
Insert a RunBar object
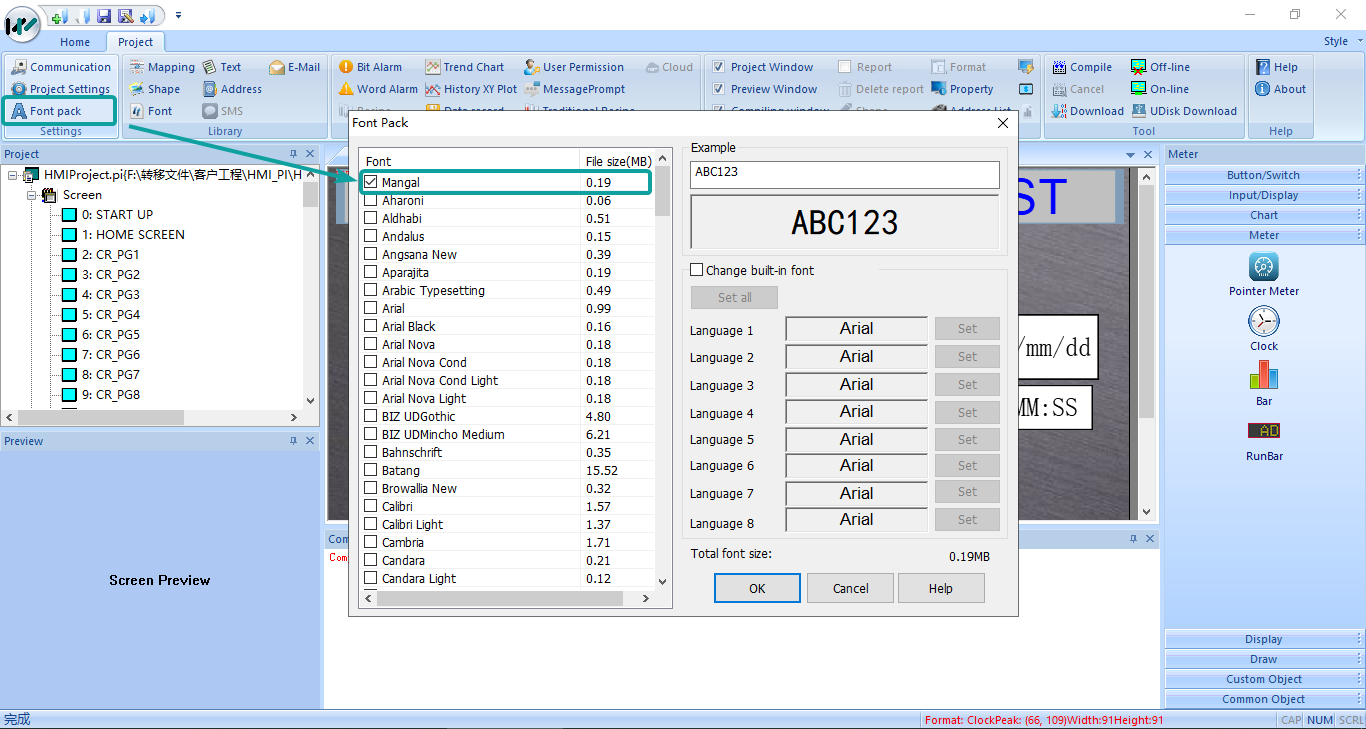(x=1264, y=439)
